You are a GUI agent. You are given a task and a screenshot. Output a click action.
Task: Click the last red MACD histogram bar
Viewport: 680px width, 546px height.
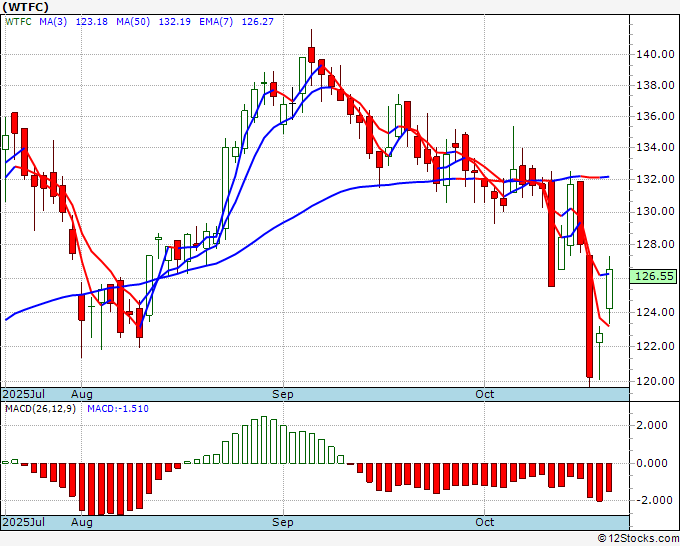(x=609, y=477)
